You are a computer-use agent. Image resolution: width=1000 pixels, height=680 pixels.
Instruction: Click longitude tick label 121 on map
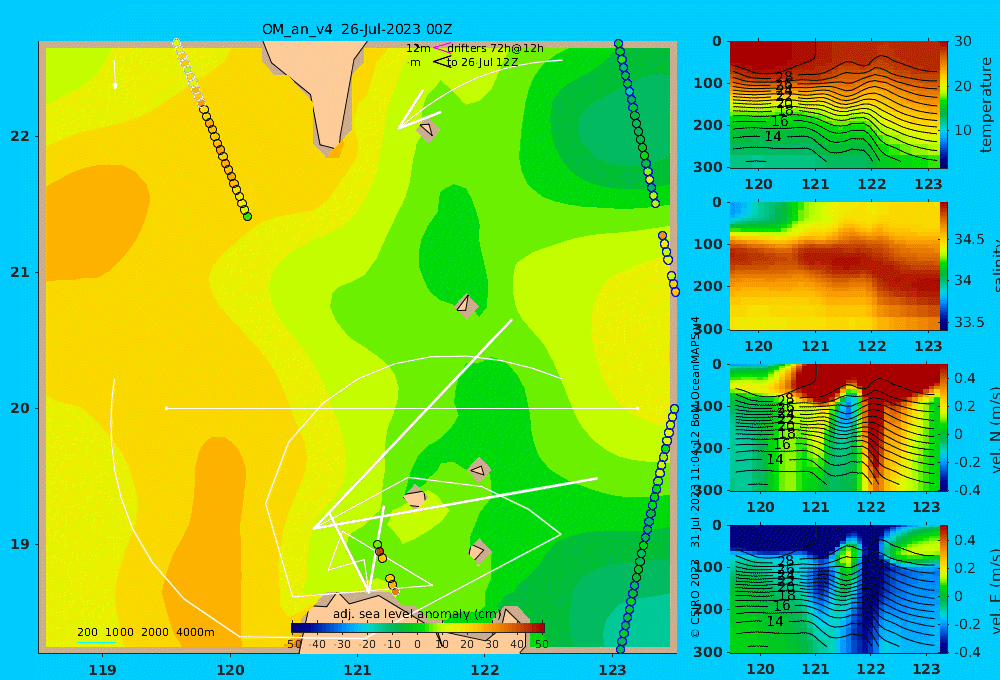(x=358, y=670)
